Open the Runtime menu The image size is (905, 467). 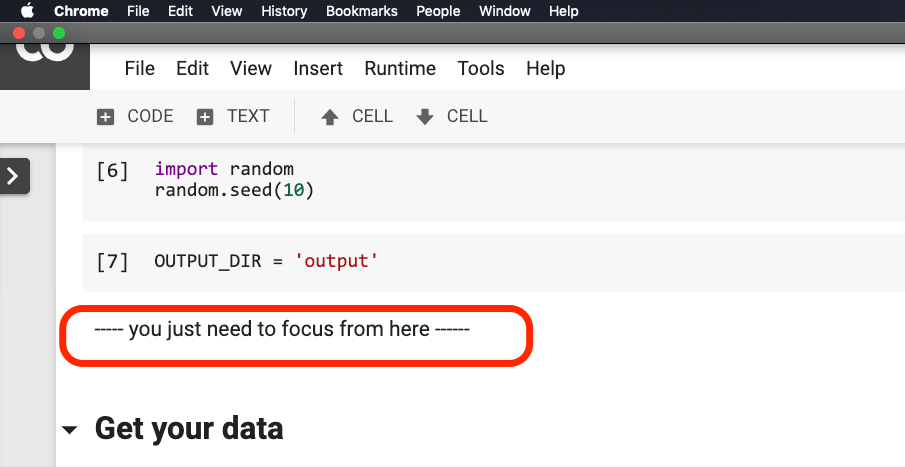click(x=400, y=68)
